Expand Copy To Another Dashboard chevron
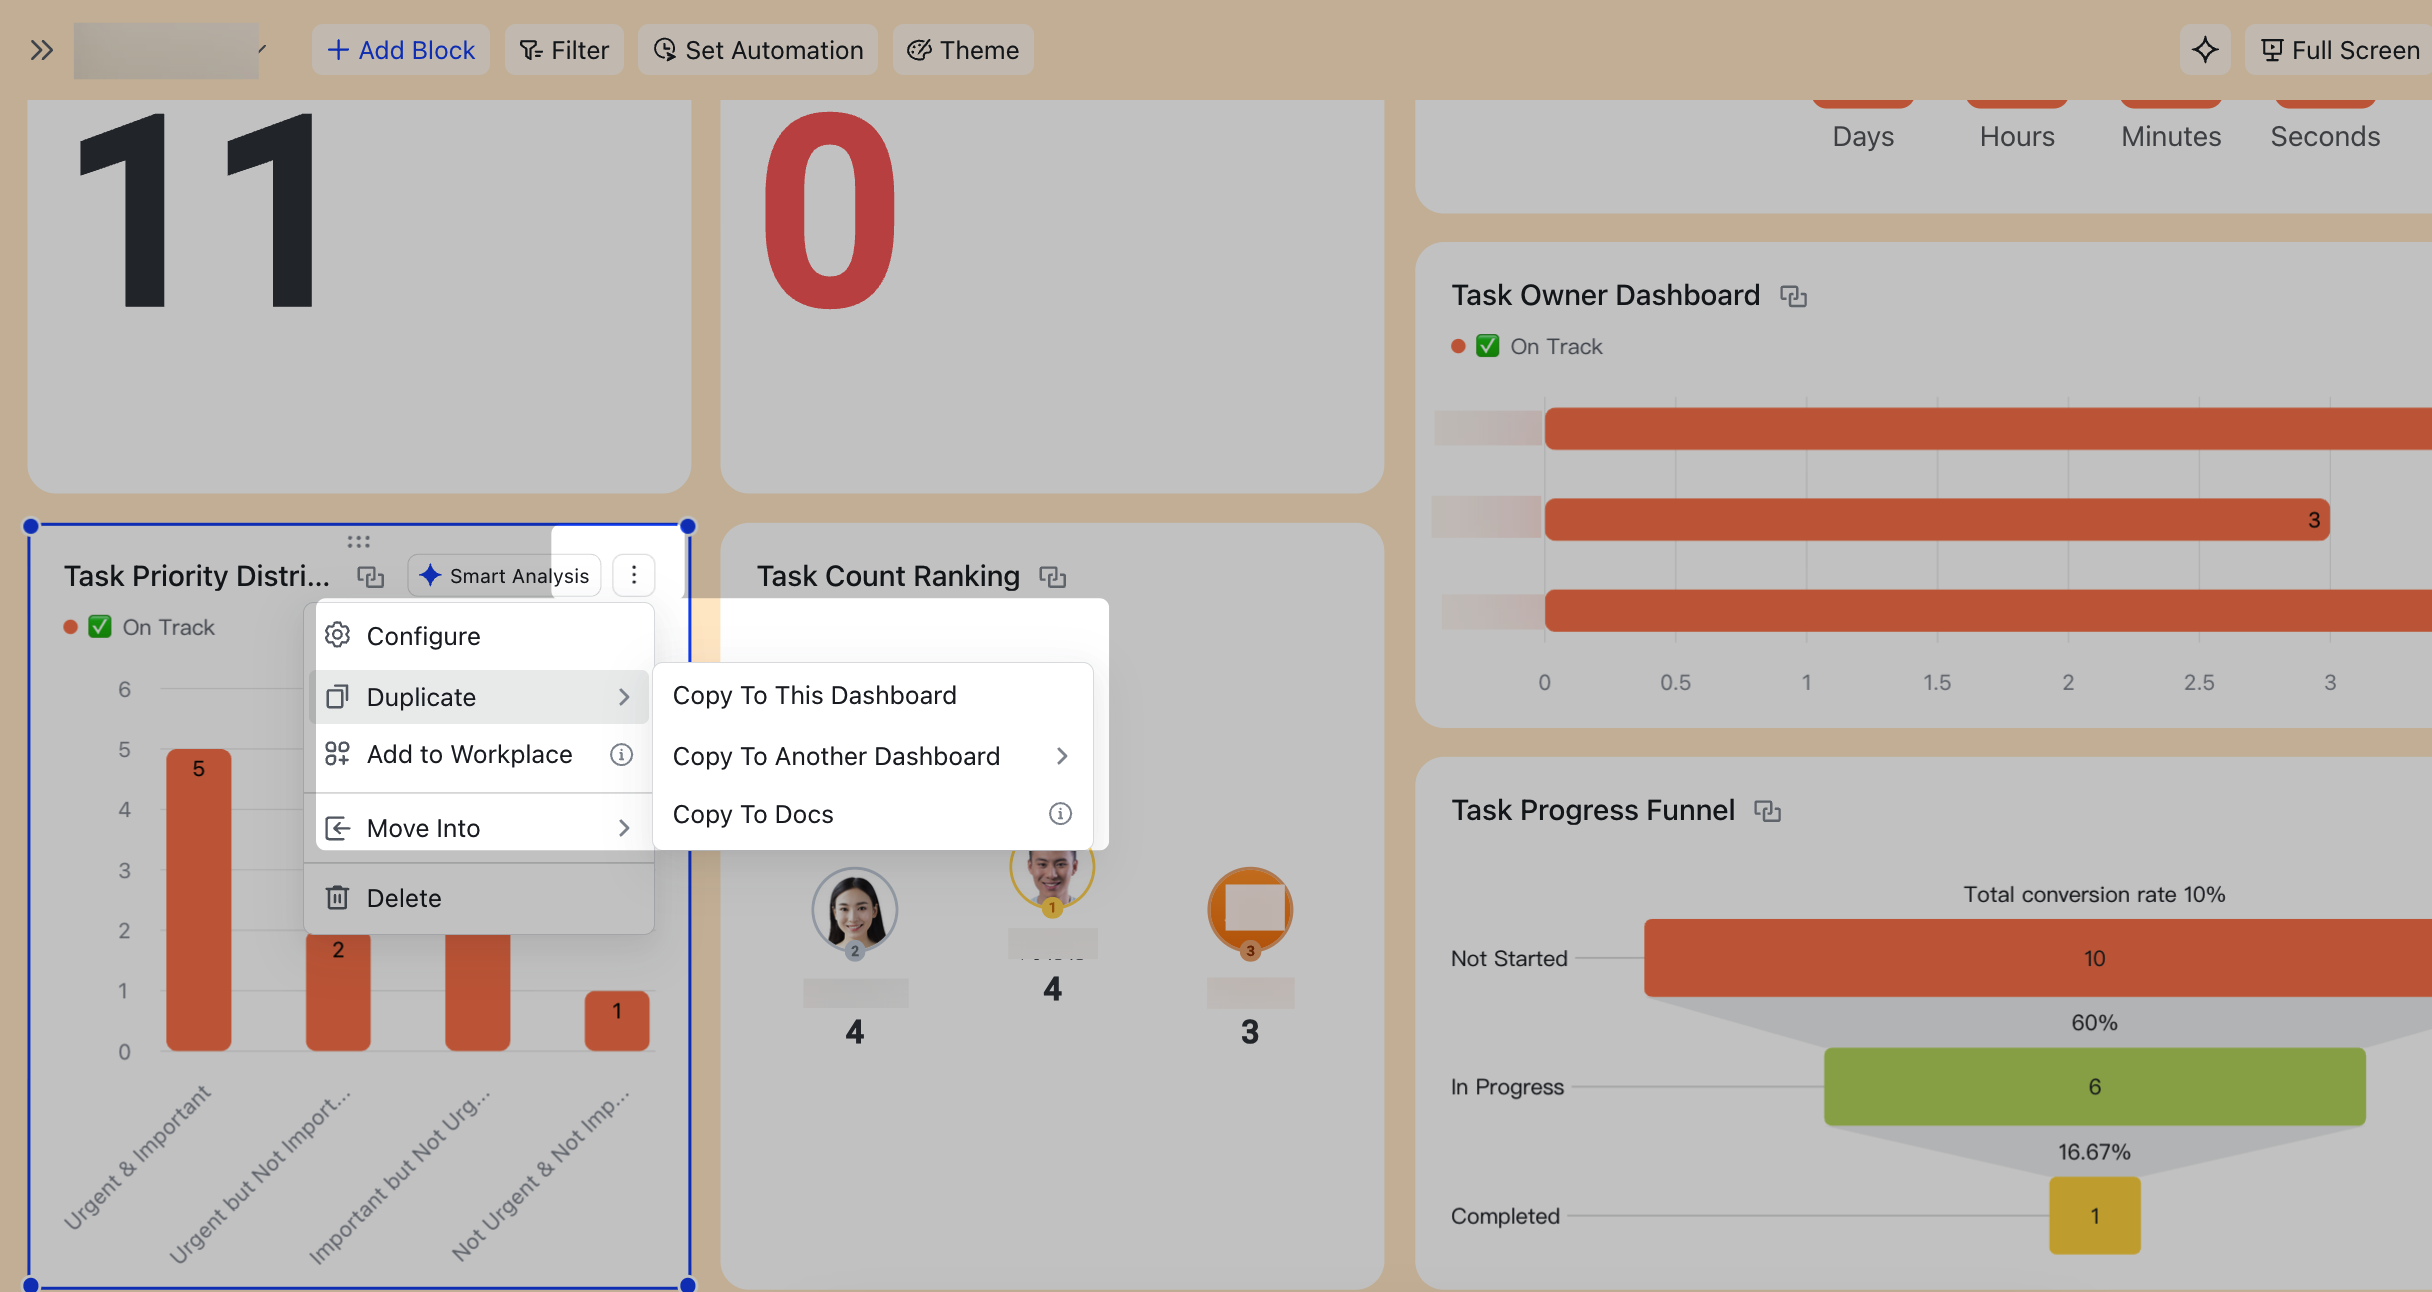2432x1292 pixels. click(1062, 756)
